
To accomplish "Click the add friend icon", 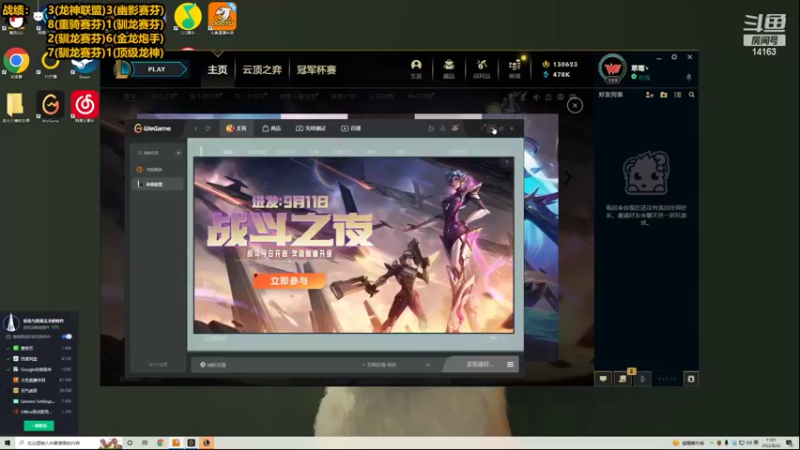I will click(649, 95).
